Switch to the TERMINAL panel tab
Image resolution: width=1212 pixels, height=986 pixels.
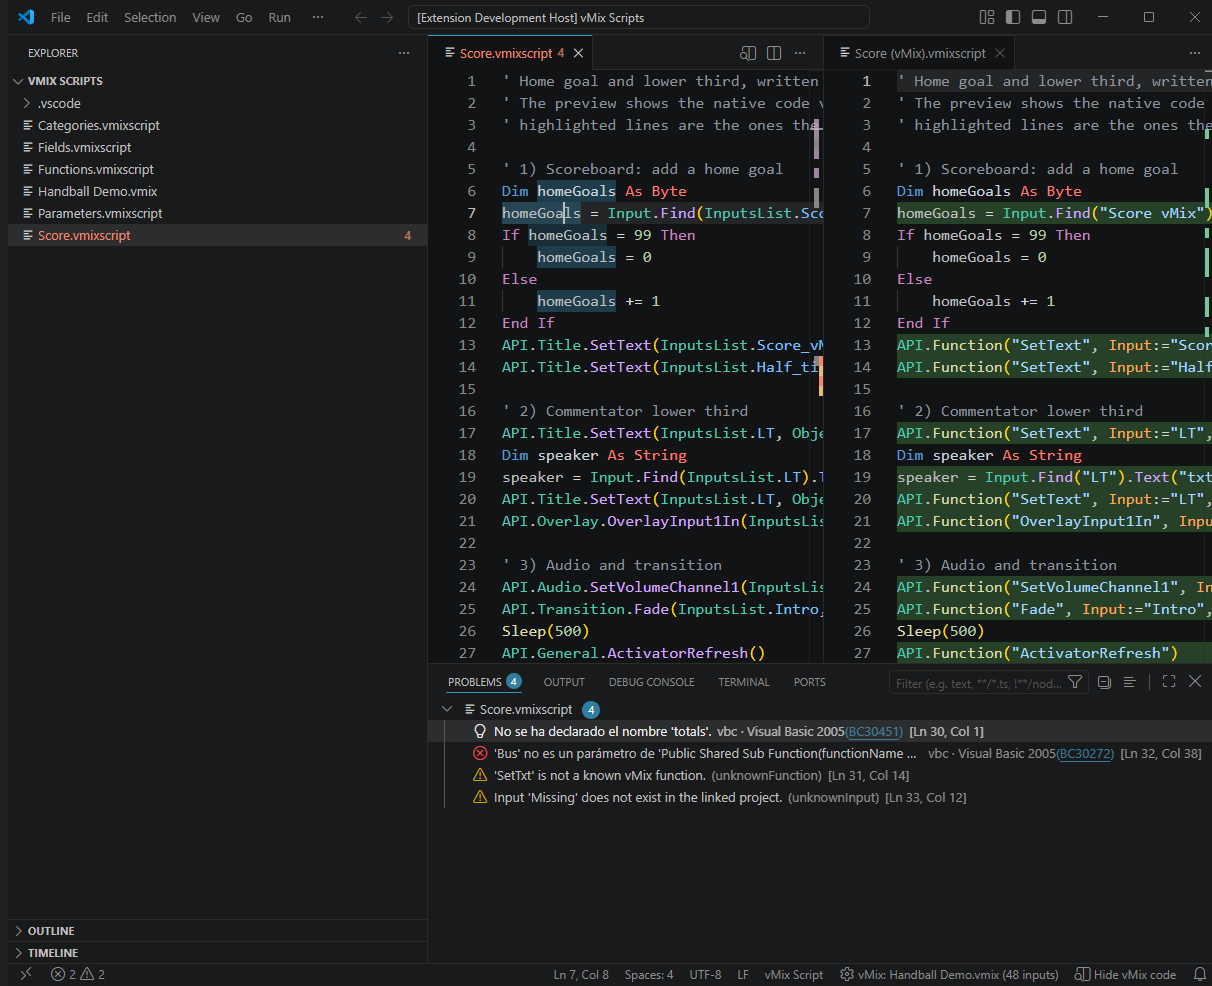click(744, 682)
